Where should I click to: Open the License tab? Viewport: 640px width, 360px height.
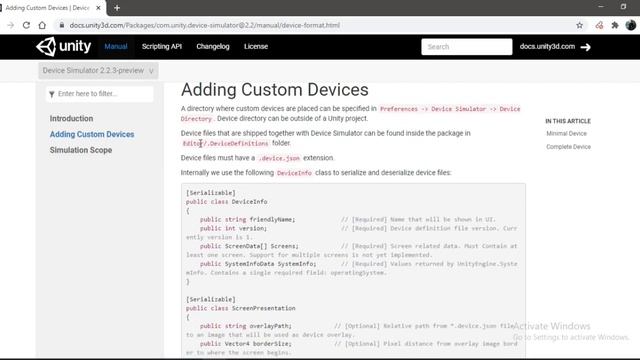(x=256, y=47)
